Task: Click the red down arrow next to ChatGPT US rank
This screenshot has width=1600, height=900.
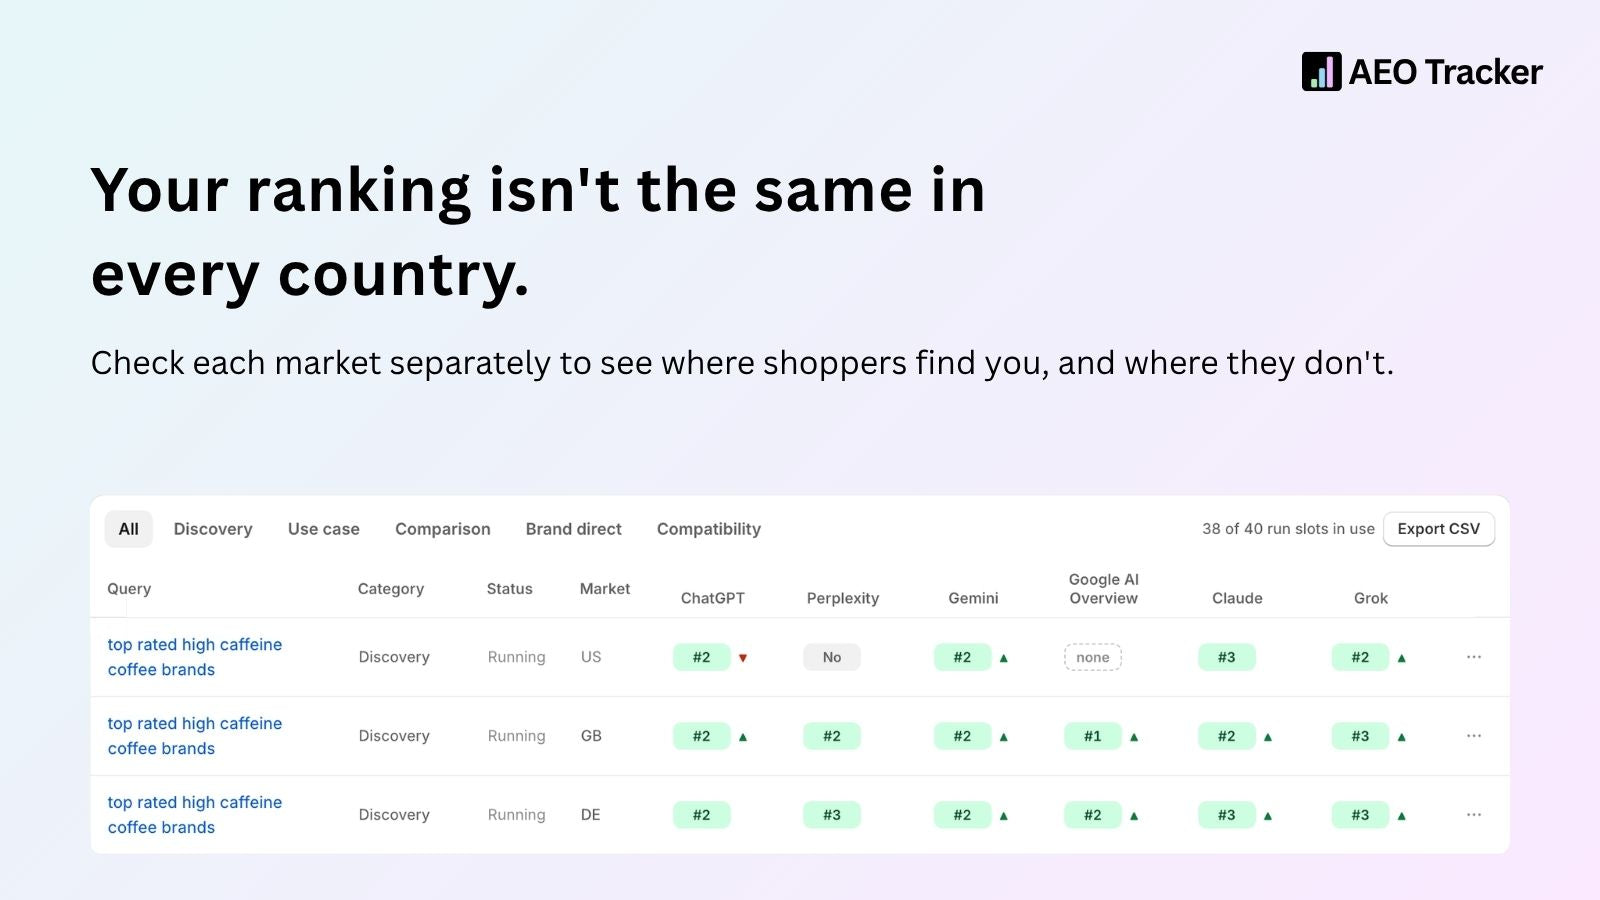Action: point(743,658)
